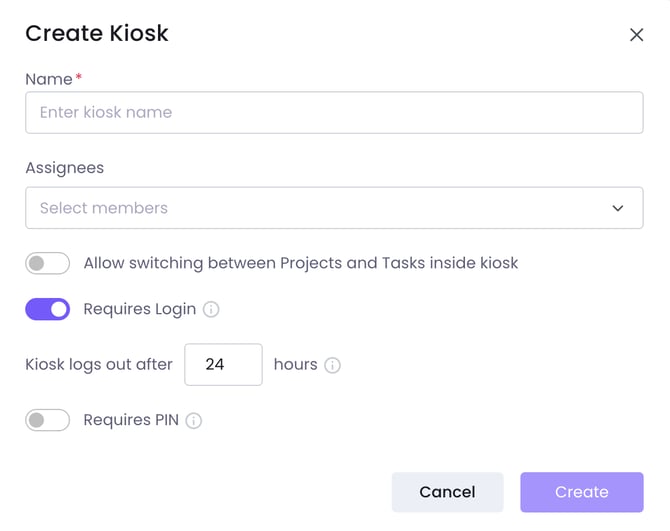Close the Create Kiosk dialog with X
The height and width of the screenshot is (531, 670).
tap(636, 35)
